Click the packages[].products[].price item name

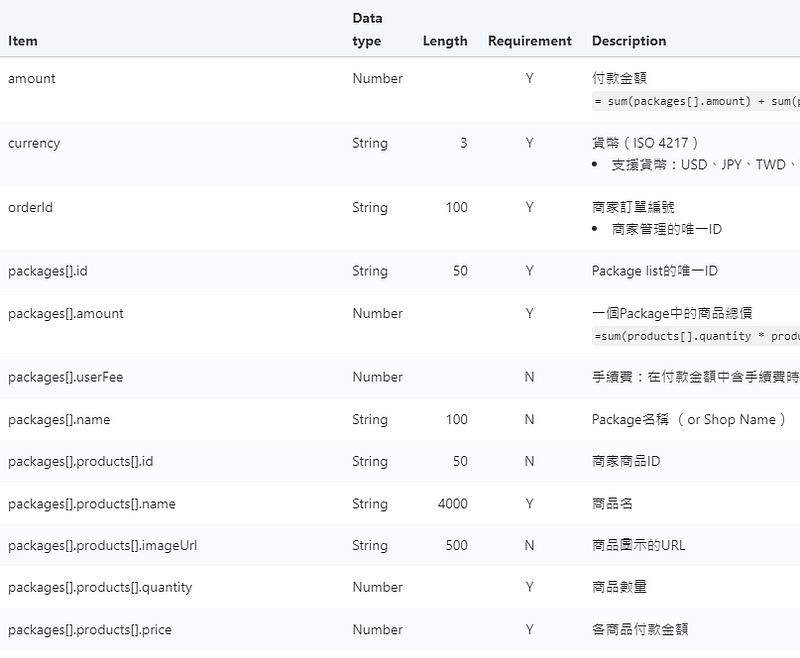[x=90, y=629]
